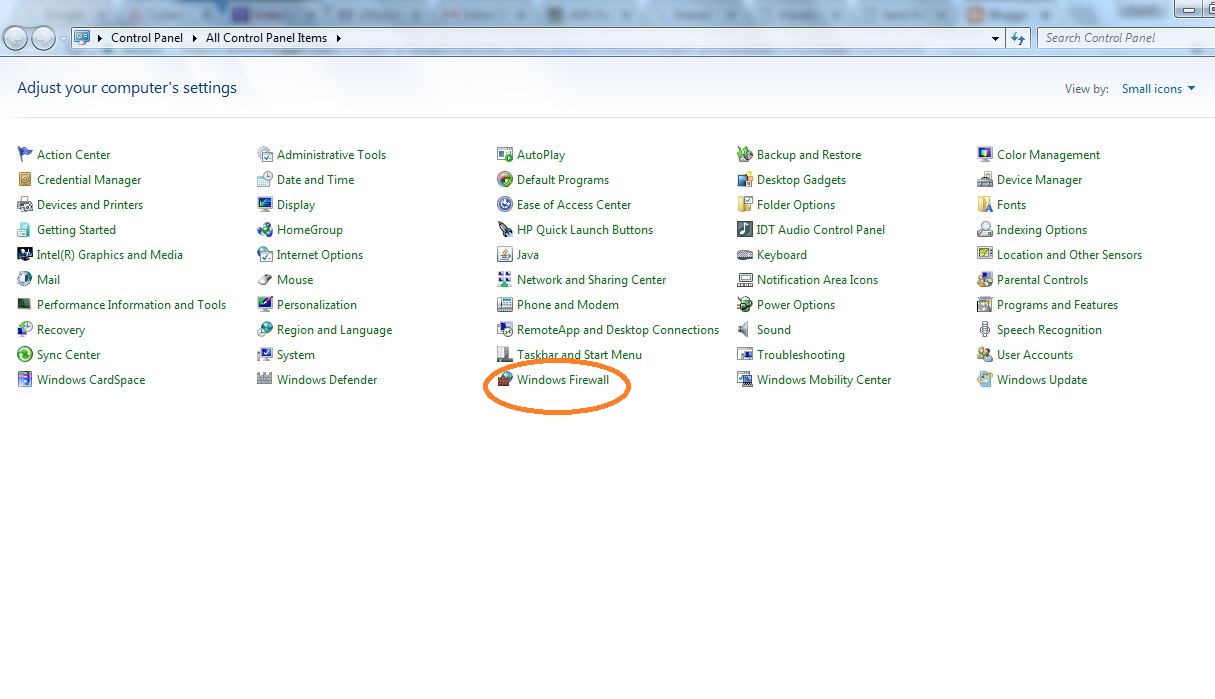Click the refresh button in the address bar
The height and width of the screenshot is (699, 1215).
pyautogui.click(x=1017, y=38)
